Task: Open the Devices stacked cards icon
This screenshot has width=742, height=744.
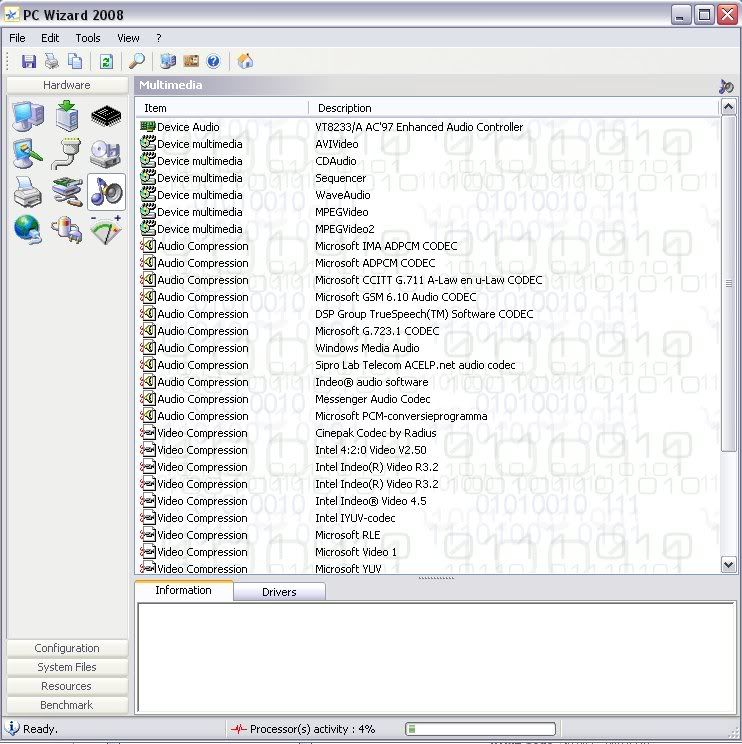Action: coord(67,192)
